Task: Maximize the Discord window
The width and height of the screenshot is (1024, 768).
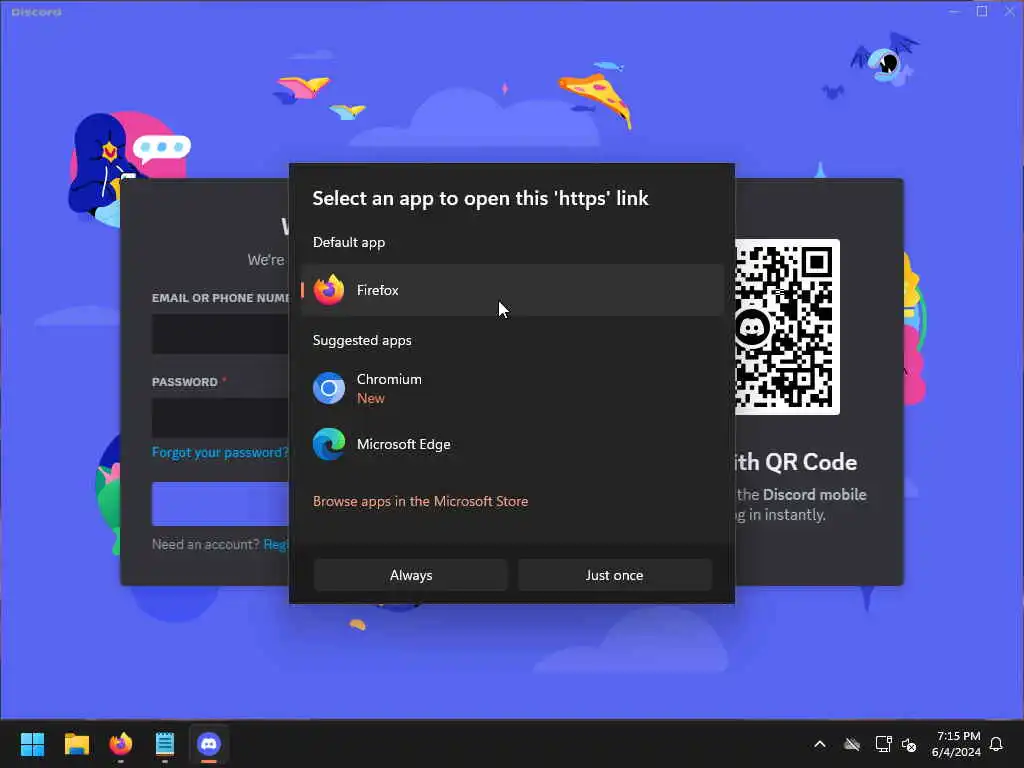Action: 982,11
